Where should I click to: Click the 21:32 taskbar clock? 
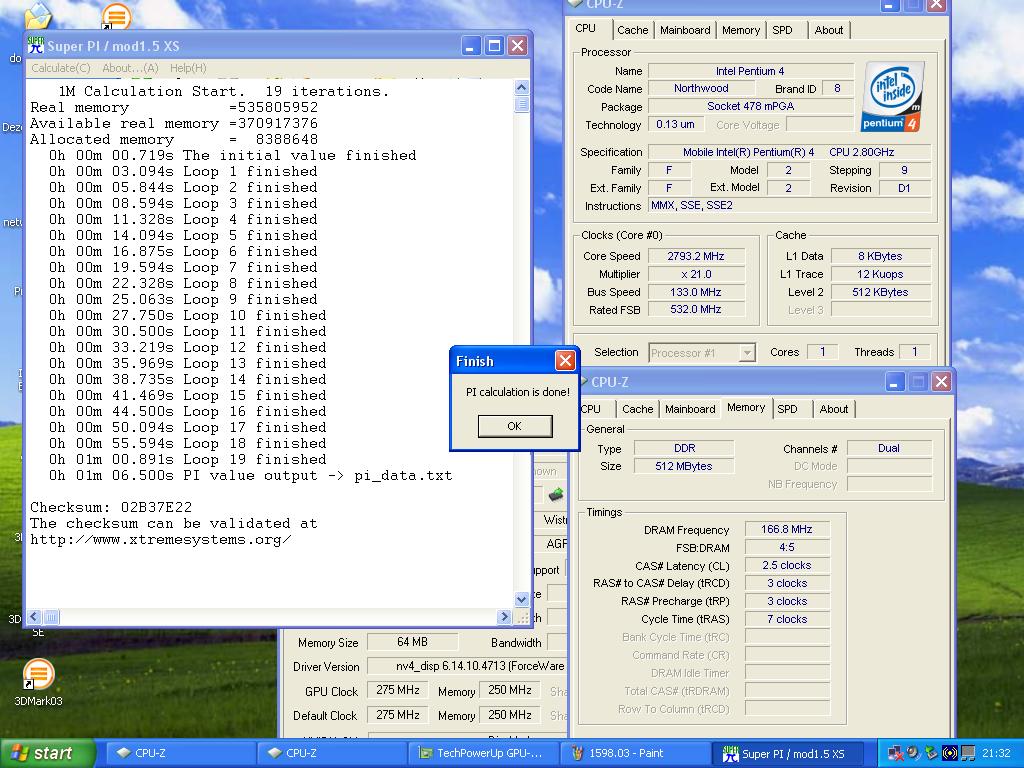click(x=996, y=753)
